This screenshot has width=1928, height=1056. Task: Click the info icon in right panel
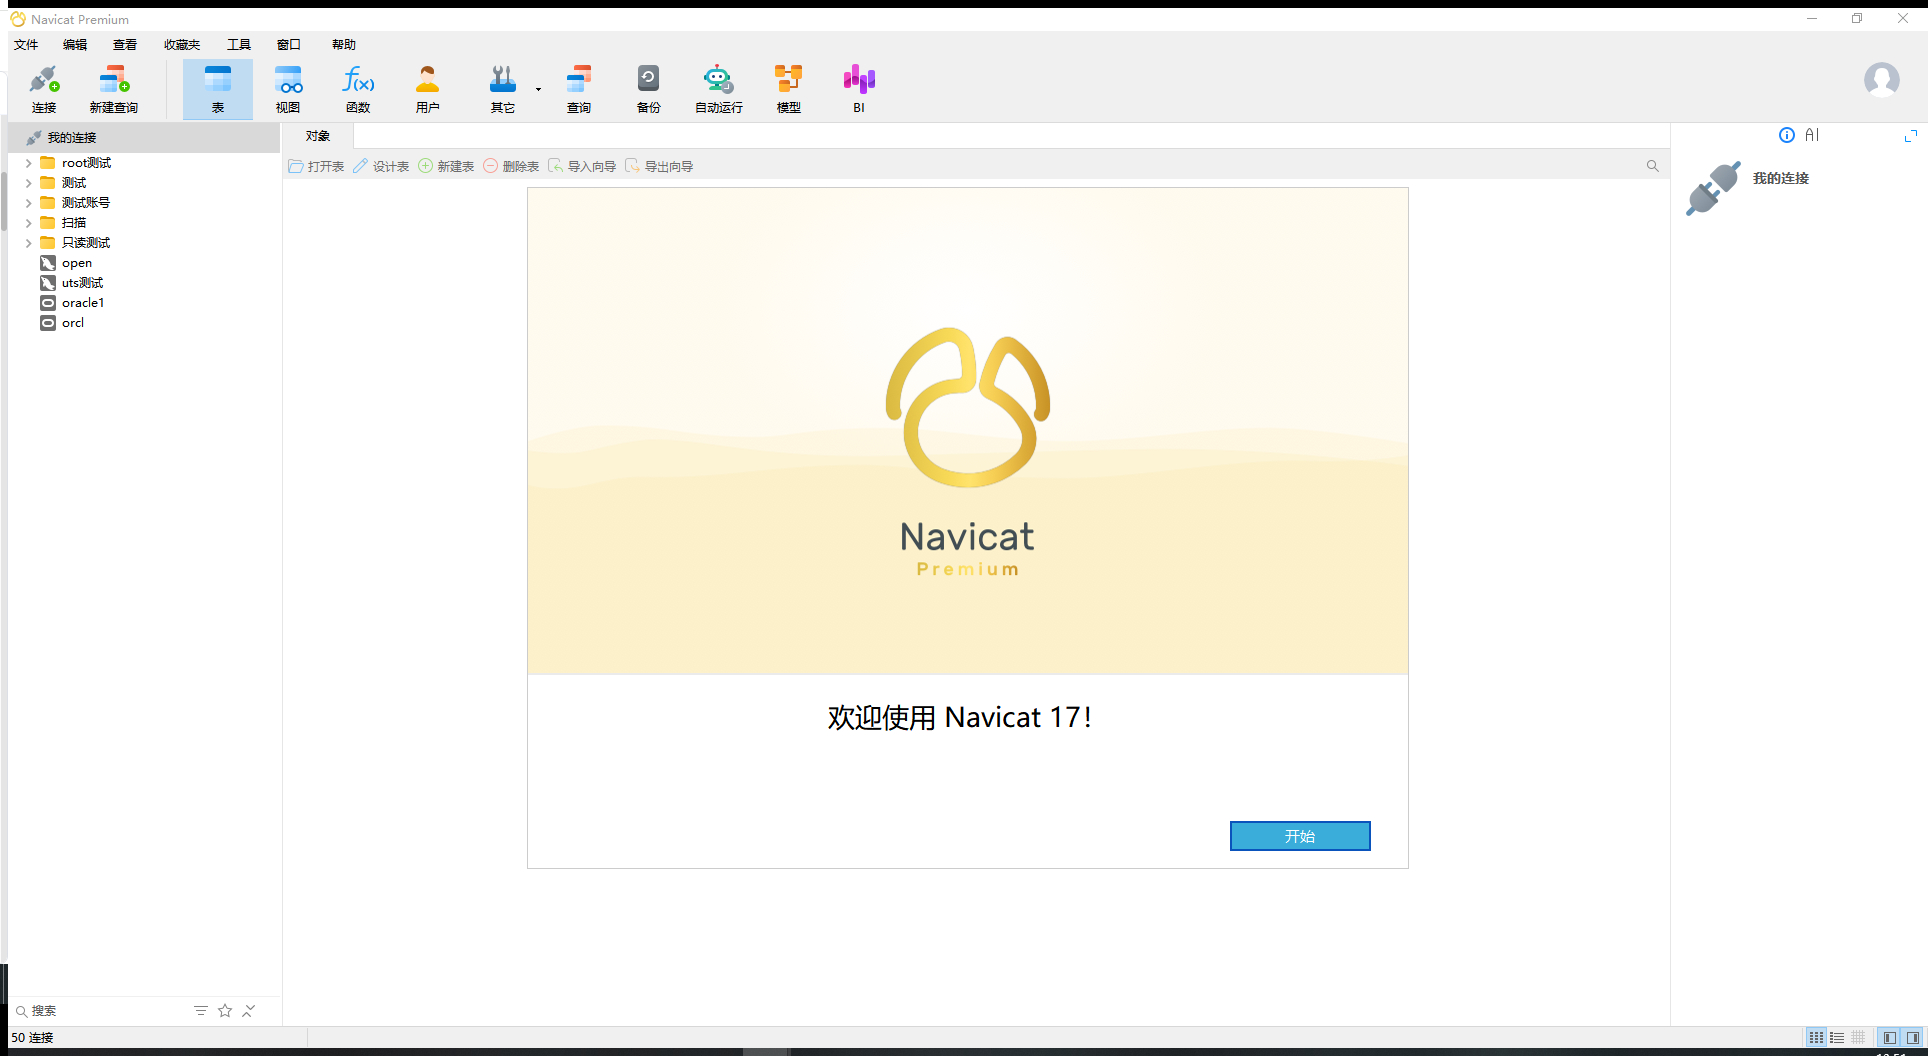1787,135
